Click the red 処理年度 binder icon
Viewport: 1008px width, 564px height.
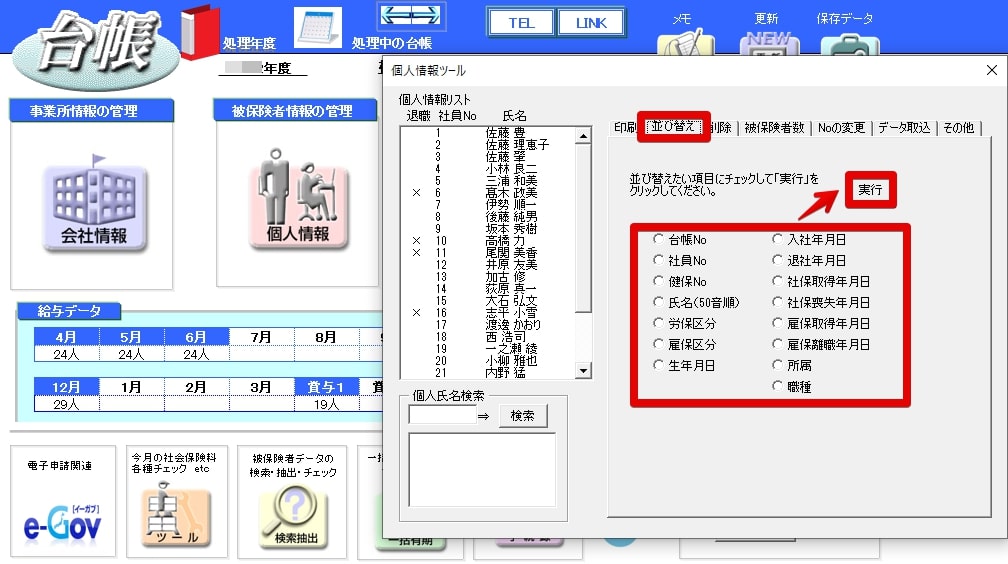[x=199, y=31]
